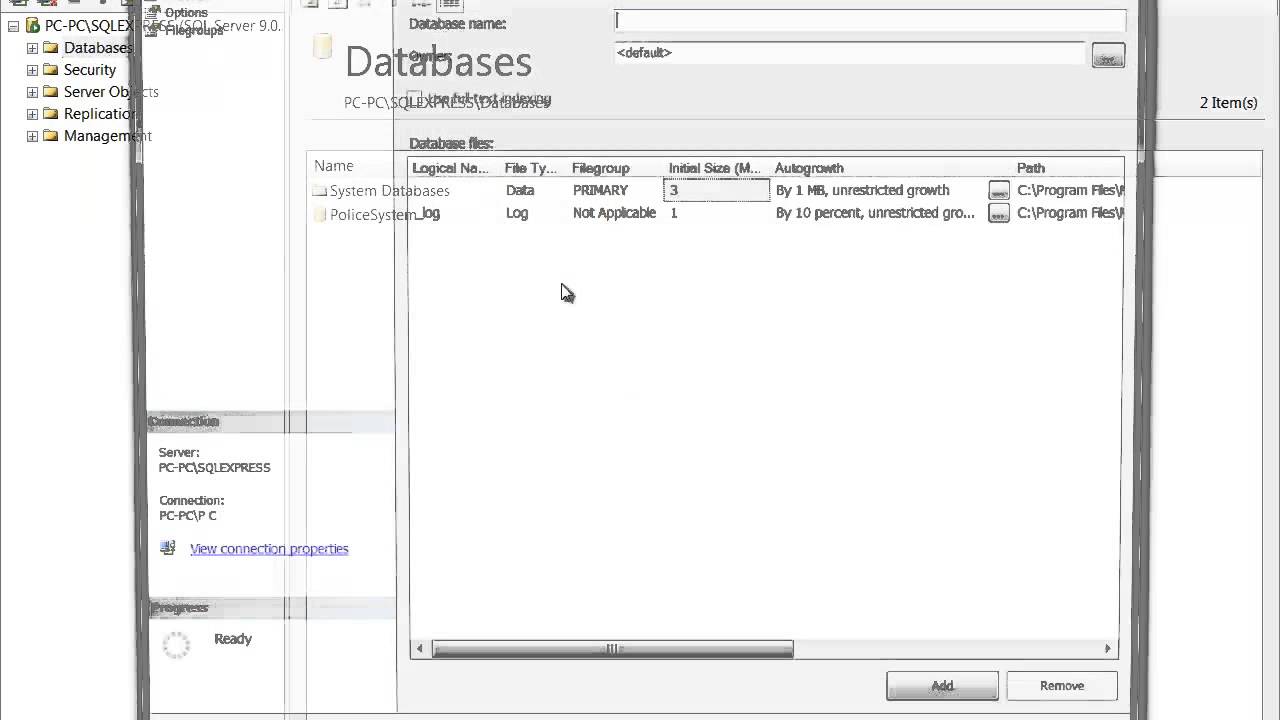The height and width of the screenshot is (720, 1280).
Task: Click the Log file path cell
Action: point(1070,213)
